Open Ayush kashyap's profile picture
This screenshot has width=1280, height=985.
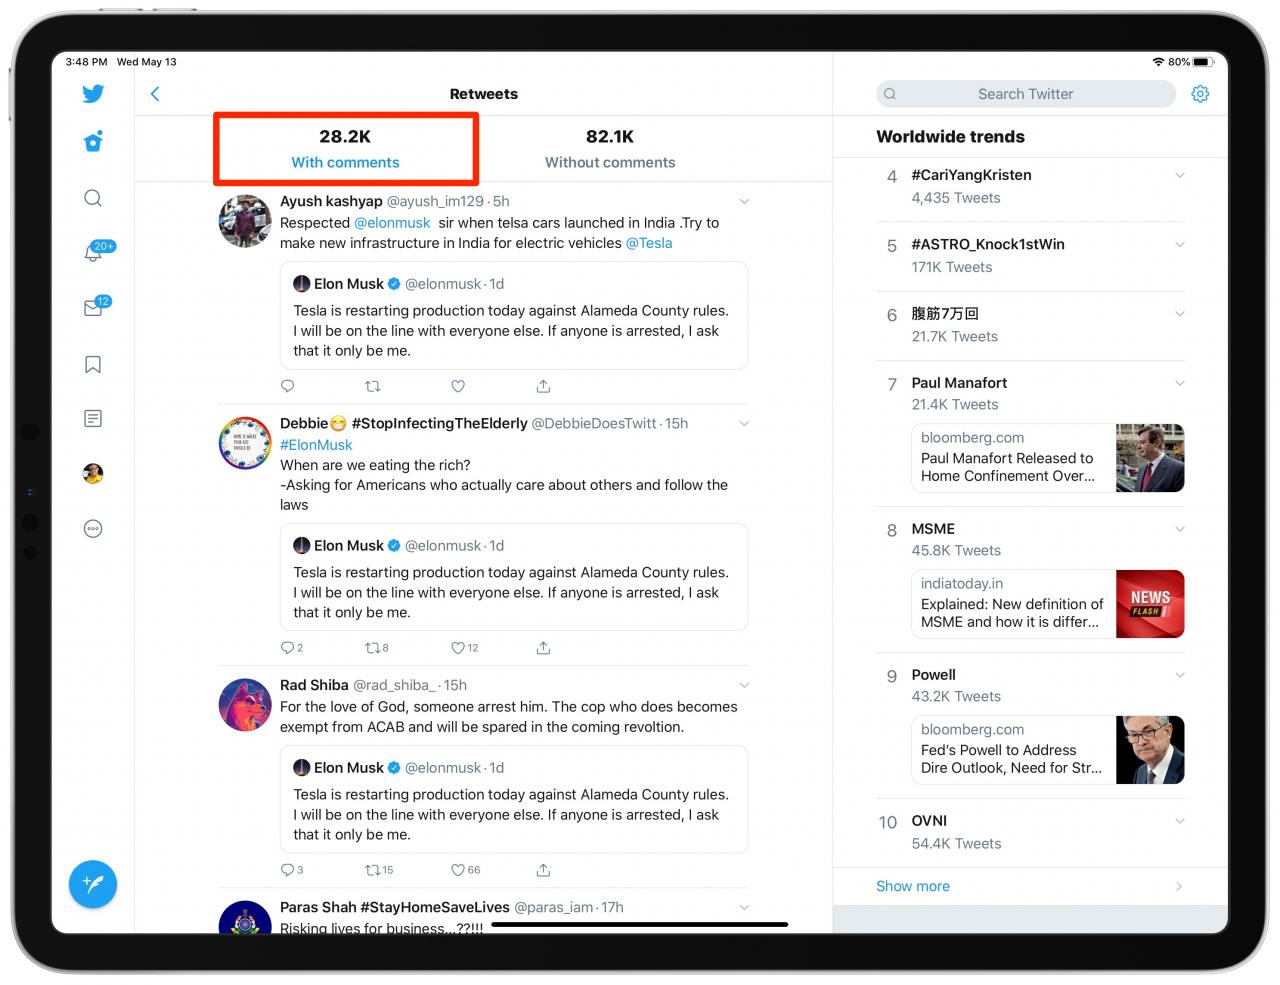(245, 221)
